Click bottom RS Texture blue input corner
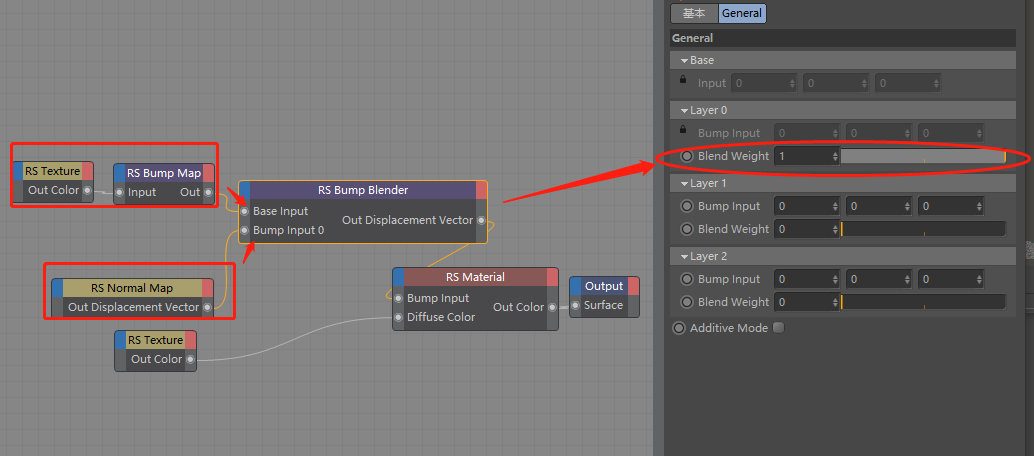Image resolution: width=1034 pixels, height=456 pixels. tap(120, 340)
